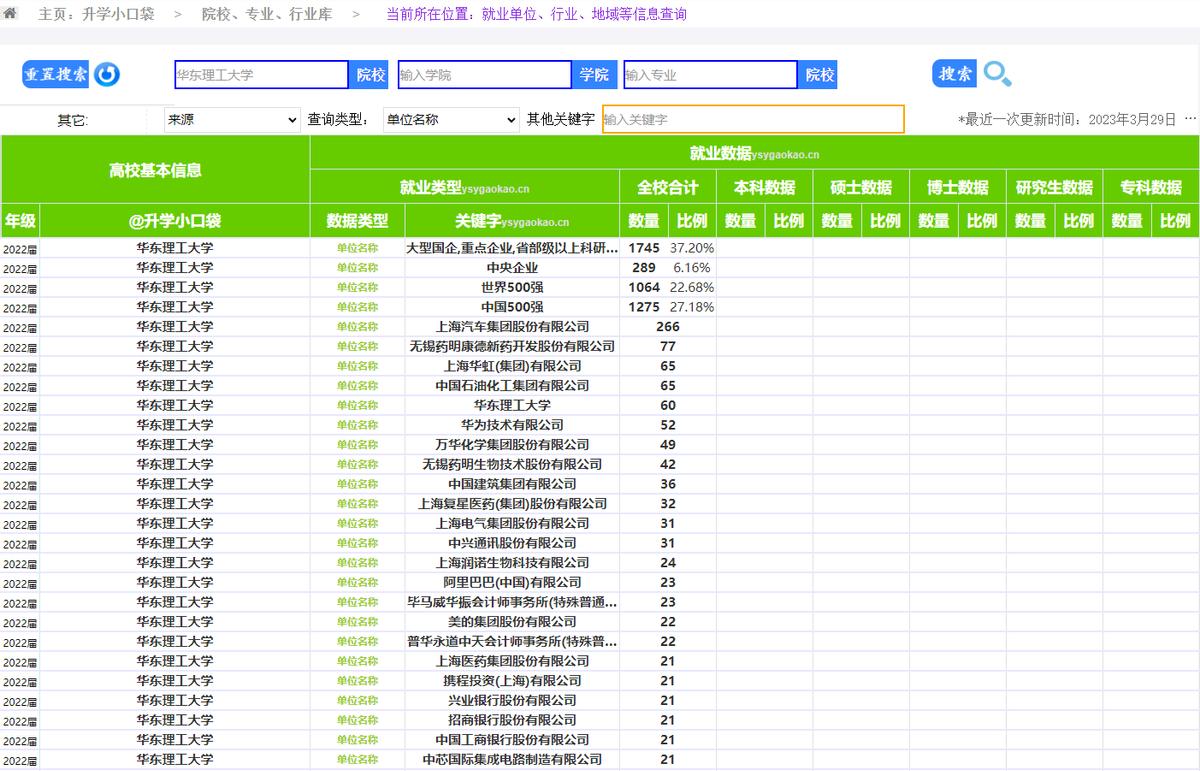1200x771 pixels.
Task: Click 美的集团股份有限公司 cell
Action: tap(512, 622)
